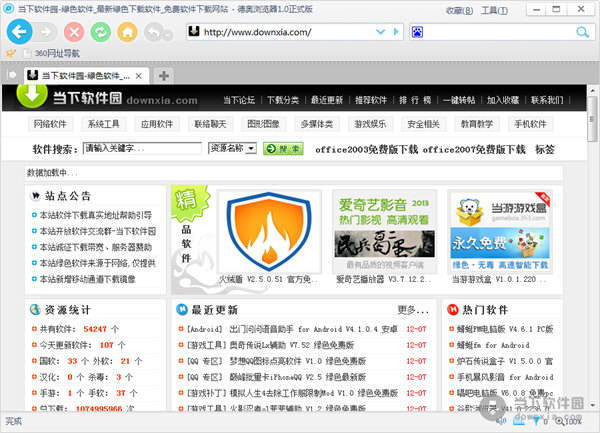Click the Baidu paw search engine icon
Image resolution: width=600 pixels, height=433 pixels.
[x=417, y=32]
